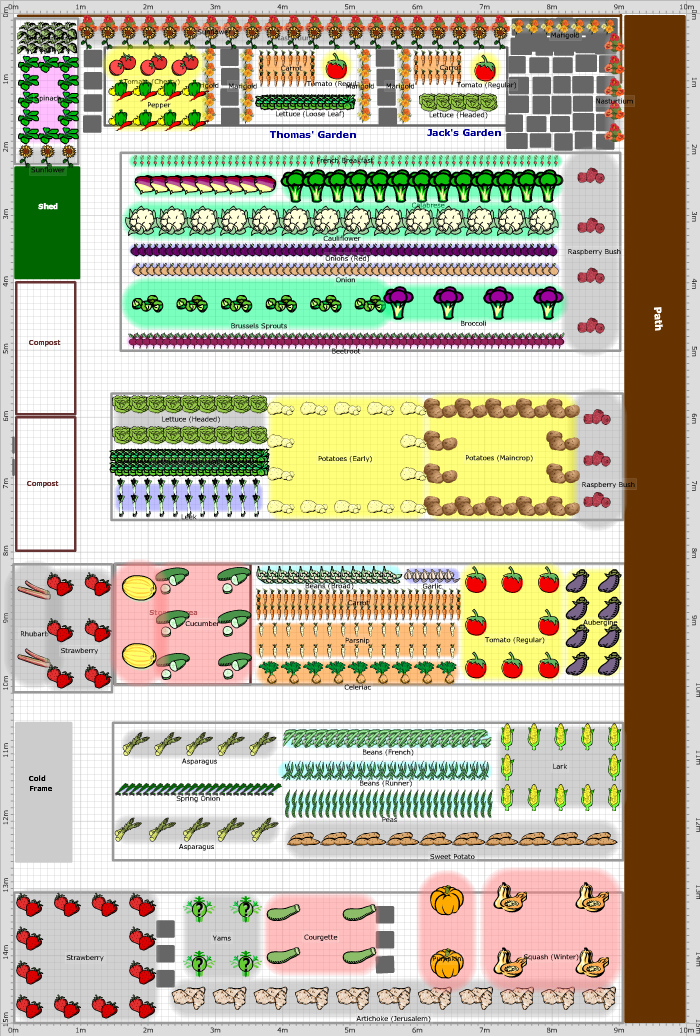700x1036 pixels.
Task: Select the headed lettuce row in Jack's Garden
Action: coord(458,102)
